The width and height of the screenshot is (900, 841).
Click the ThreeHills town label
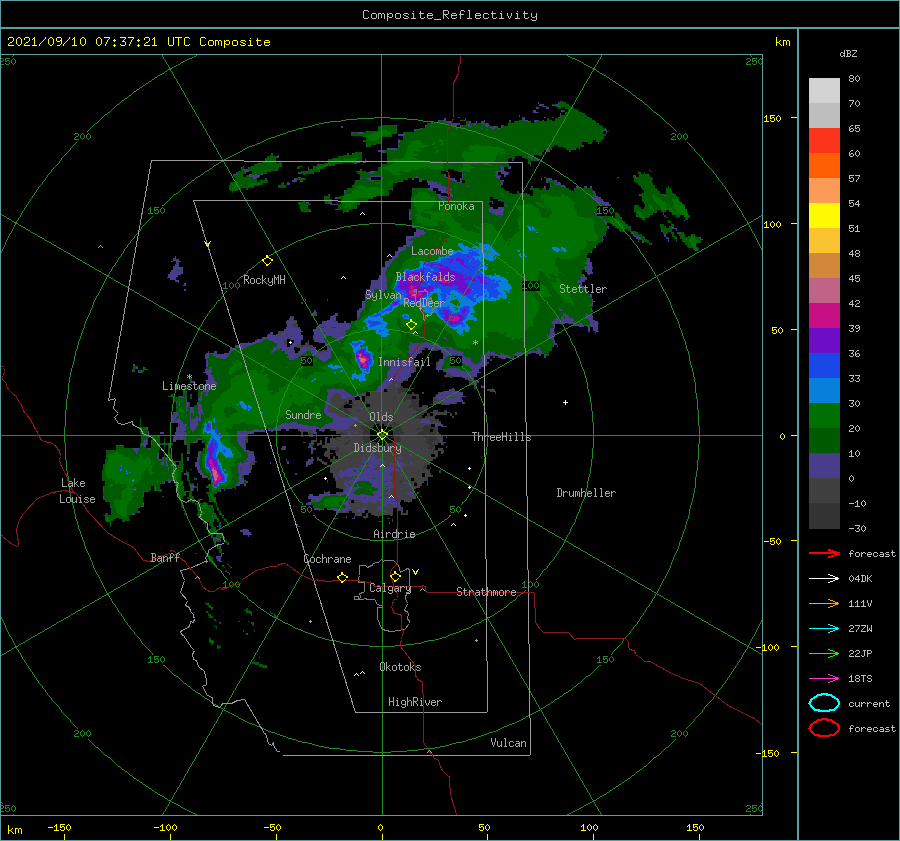[501, 437]
